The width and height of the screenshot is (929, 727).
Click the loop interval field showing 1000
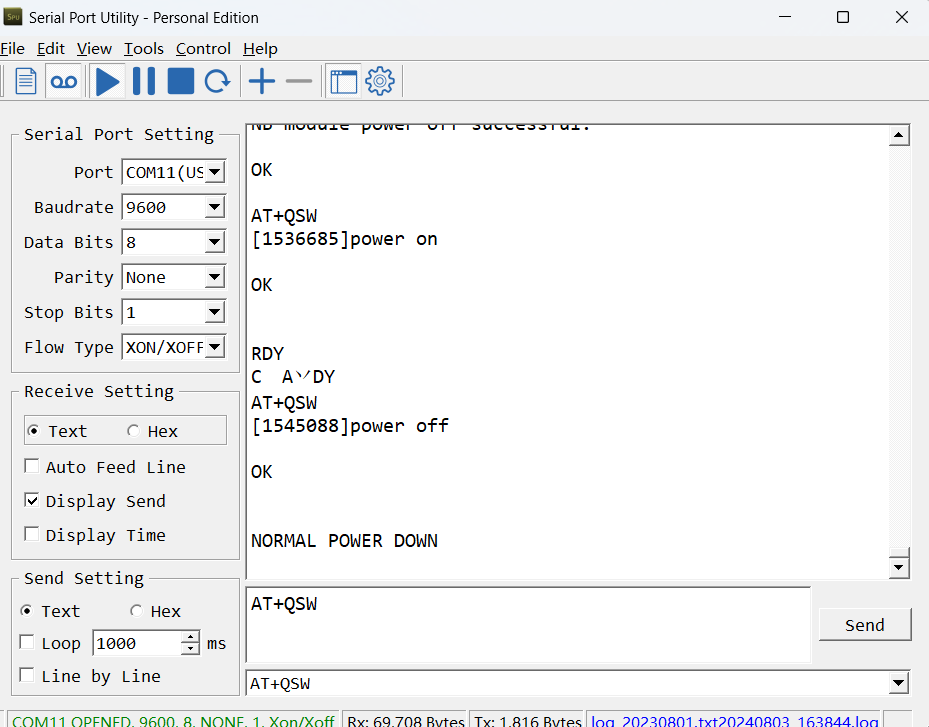tap(137, 643)
